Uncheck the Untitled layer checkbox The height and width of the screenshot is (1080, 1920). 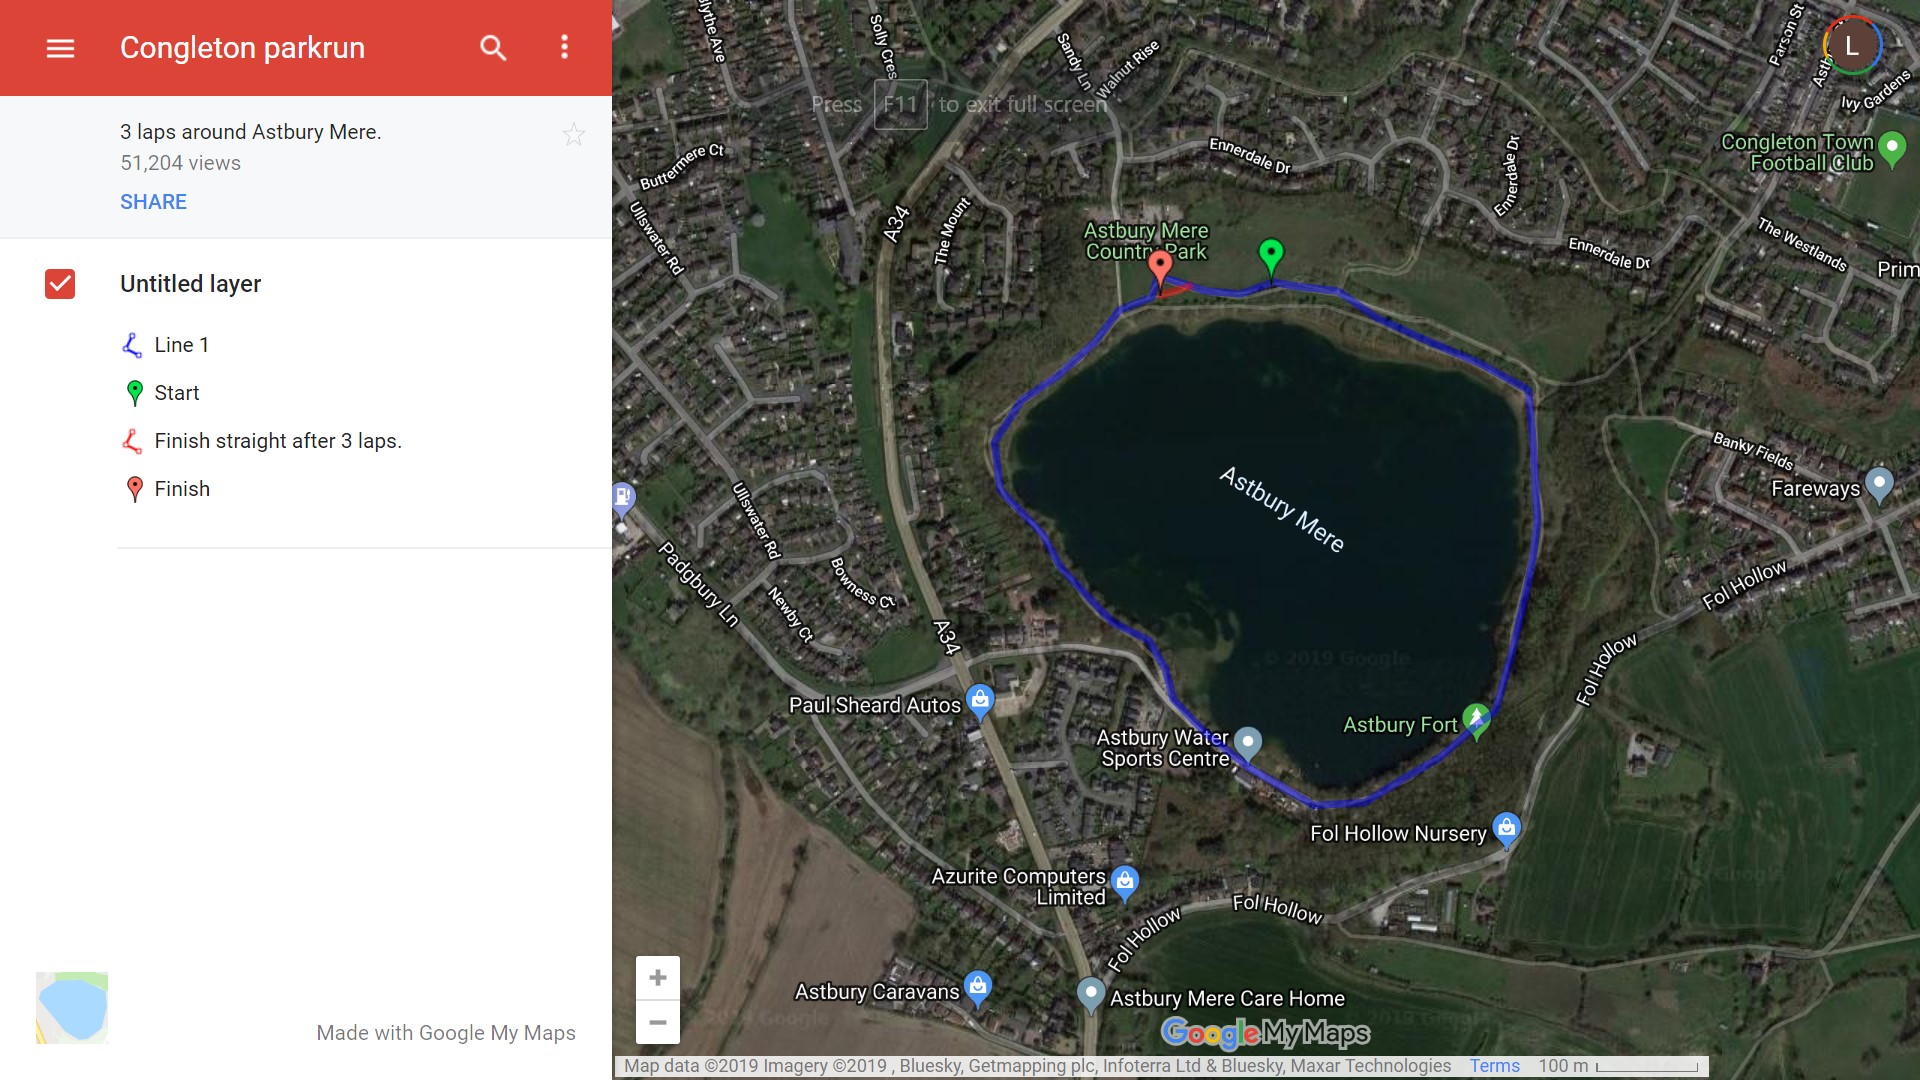click(x=60, y=284)
